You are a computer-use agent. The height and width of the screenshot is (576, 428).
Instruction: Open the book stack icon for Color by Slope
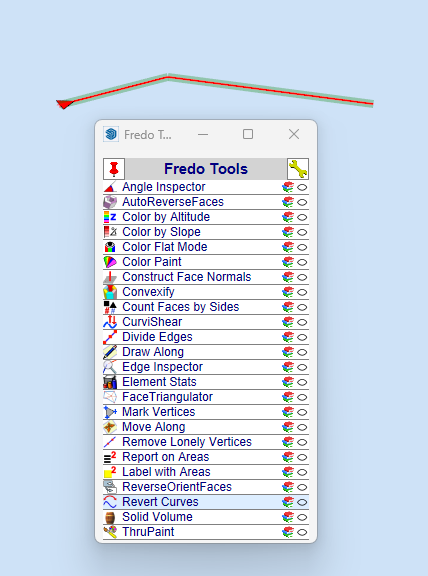pyautogui.click(x=288, y=232)
